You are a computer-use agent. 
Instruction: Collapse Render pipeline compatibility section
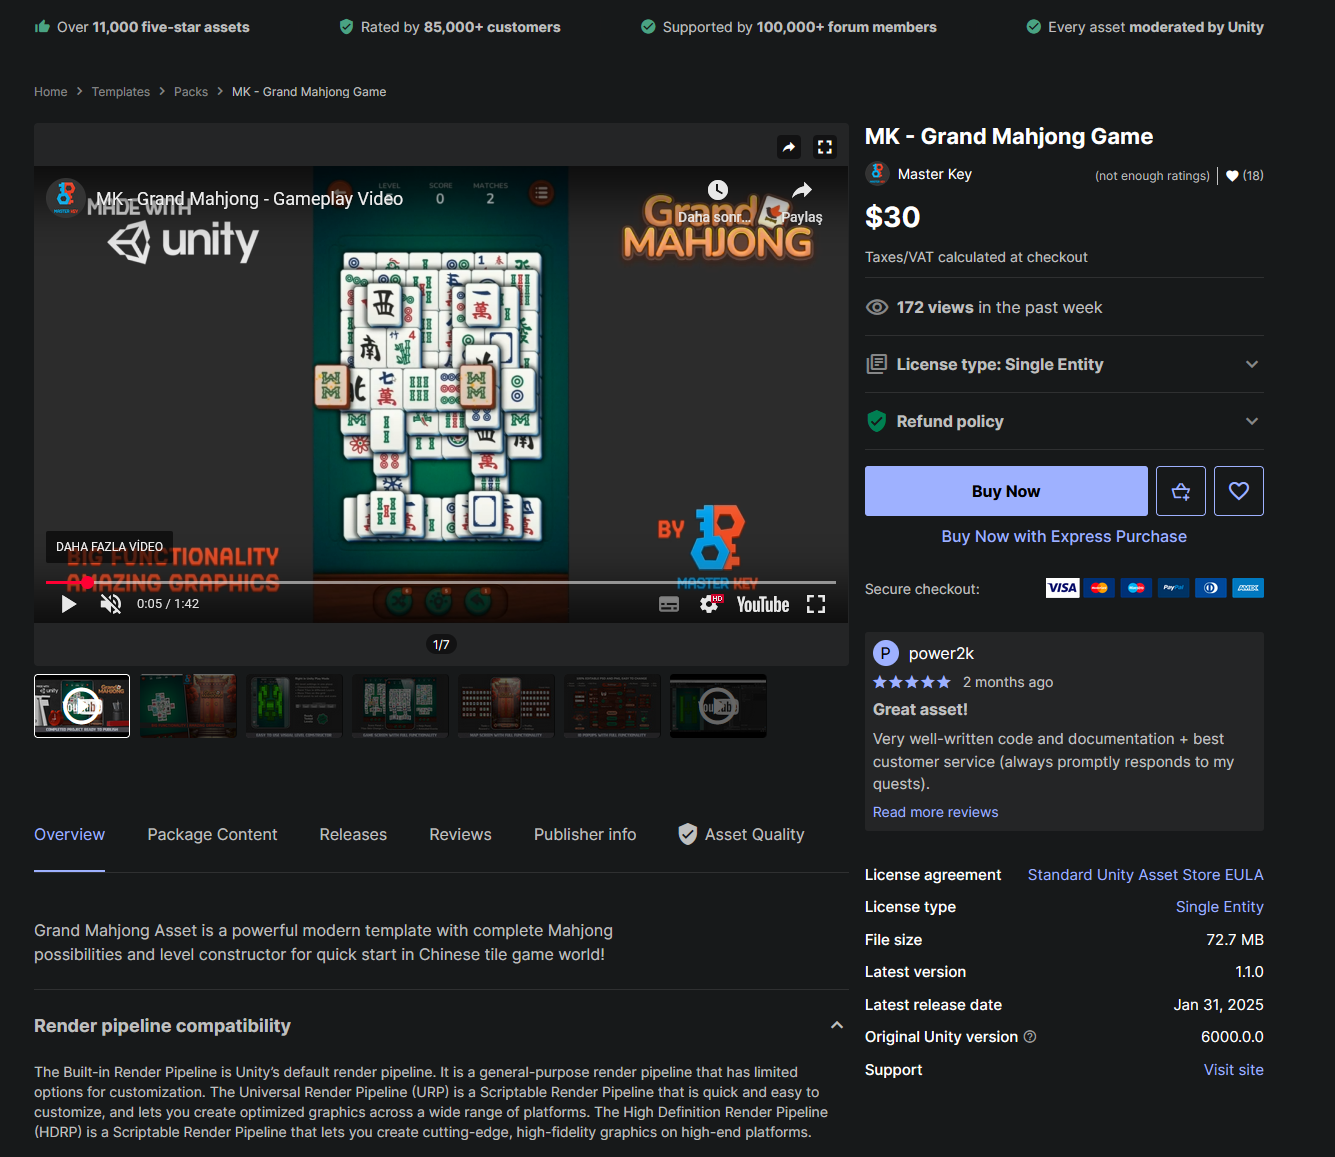point(837,1025)
